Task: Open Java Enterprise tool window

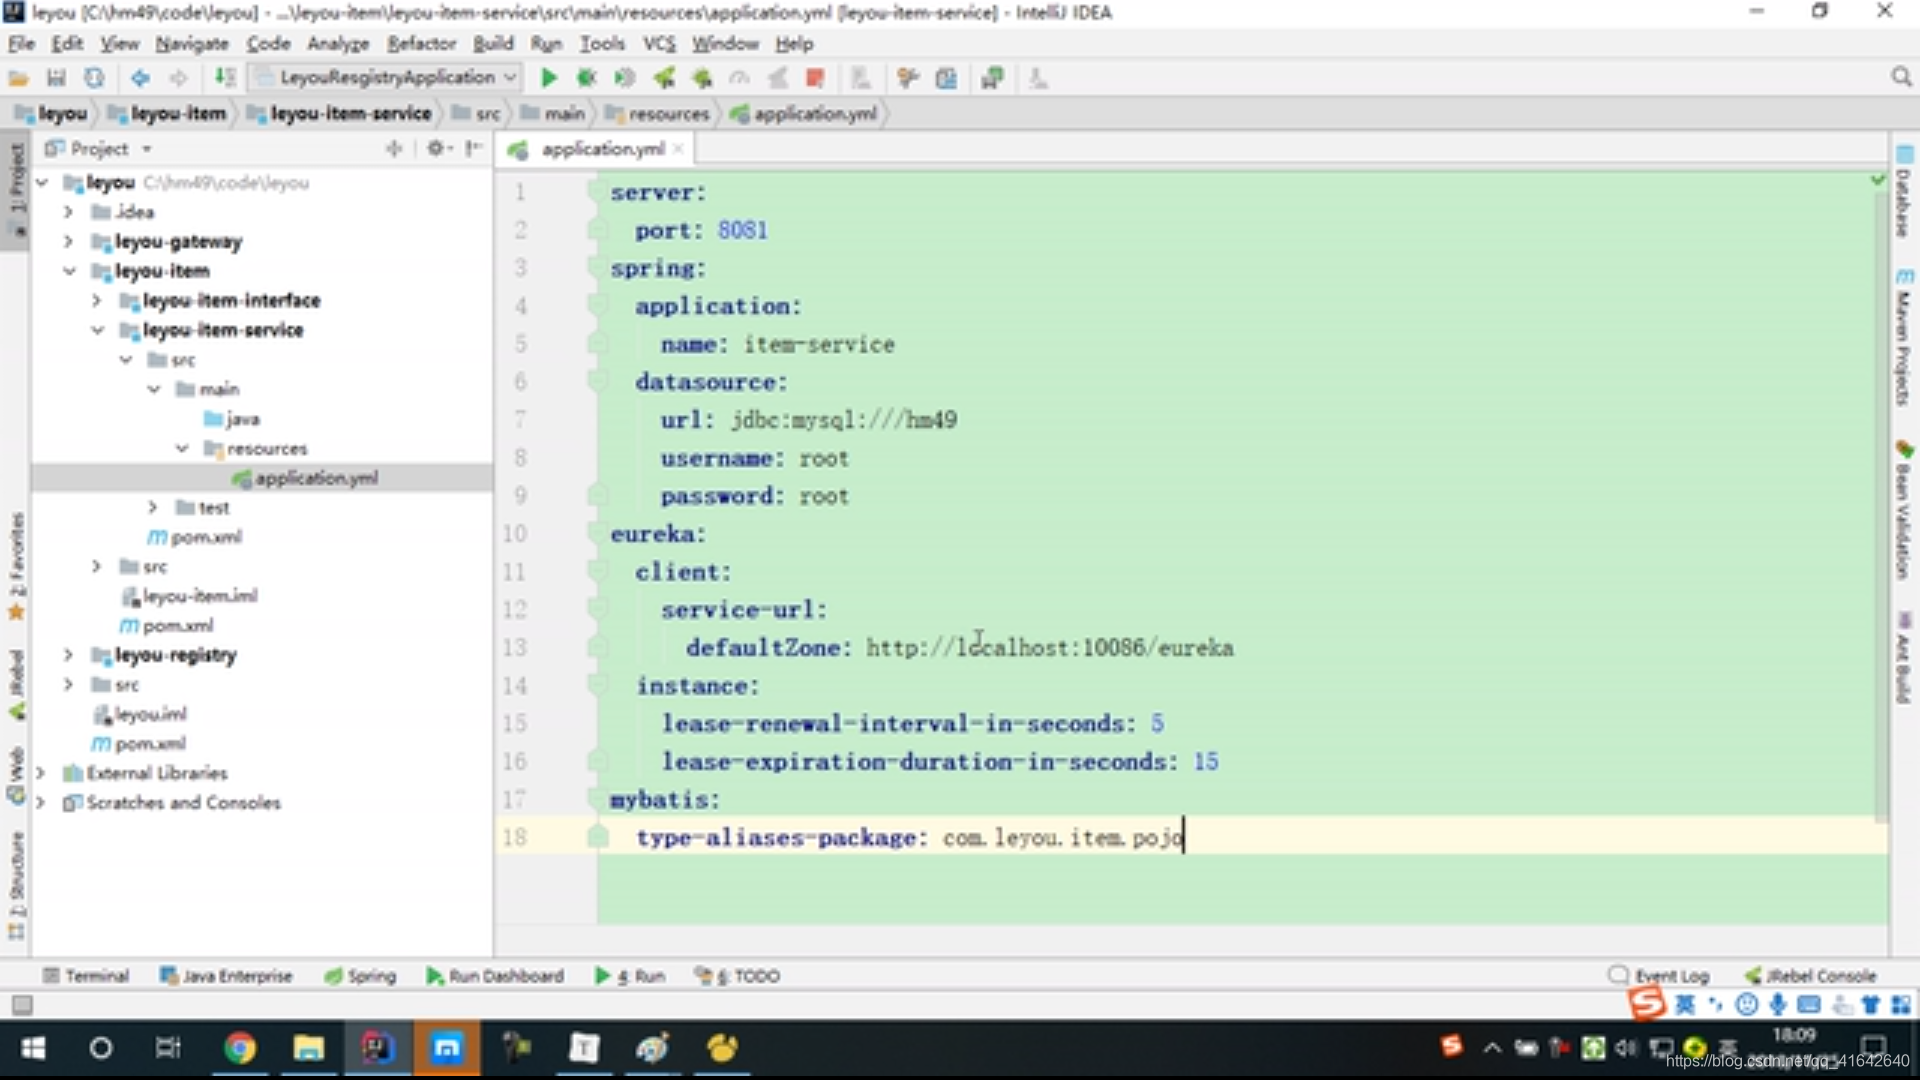Action: point(226,976)
